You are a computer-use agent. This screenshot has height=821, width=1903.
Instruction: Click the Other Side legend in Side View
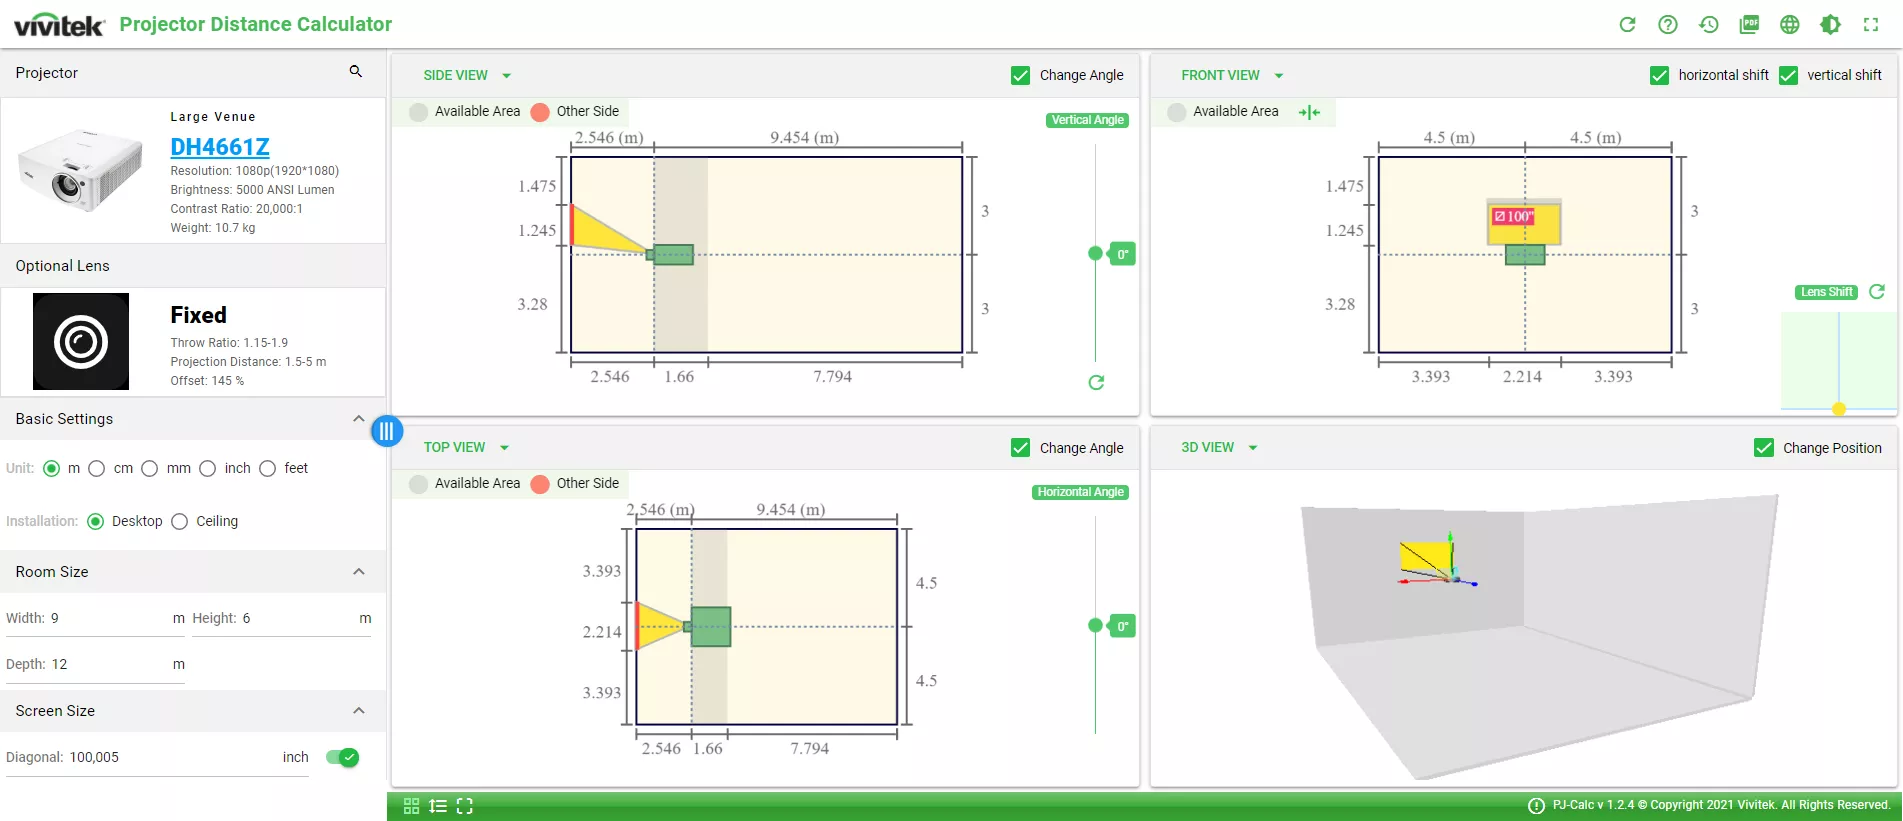575,111
